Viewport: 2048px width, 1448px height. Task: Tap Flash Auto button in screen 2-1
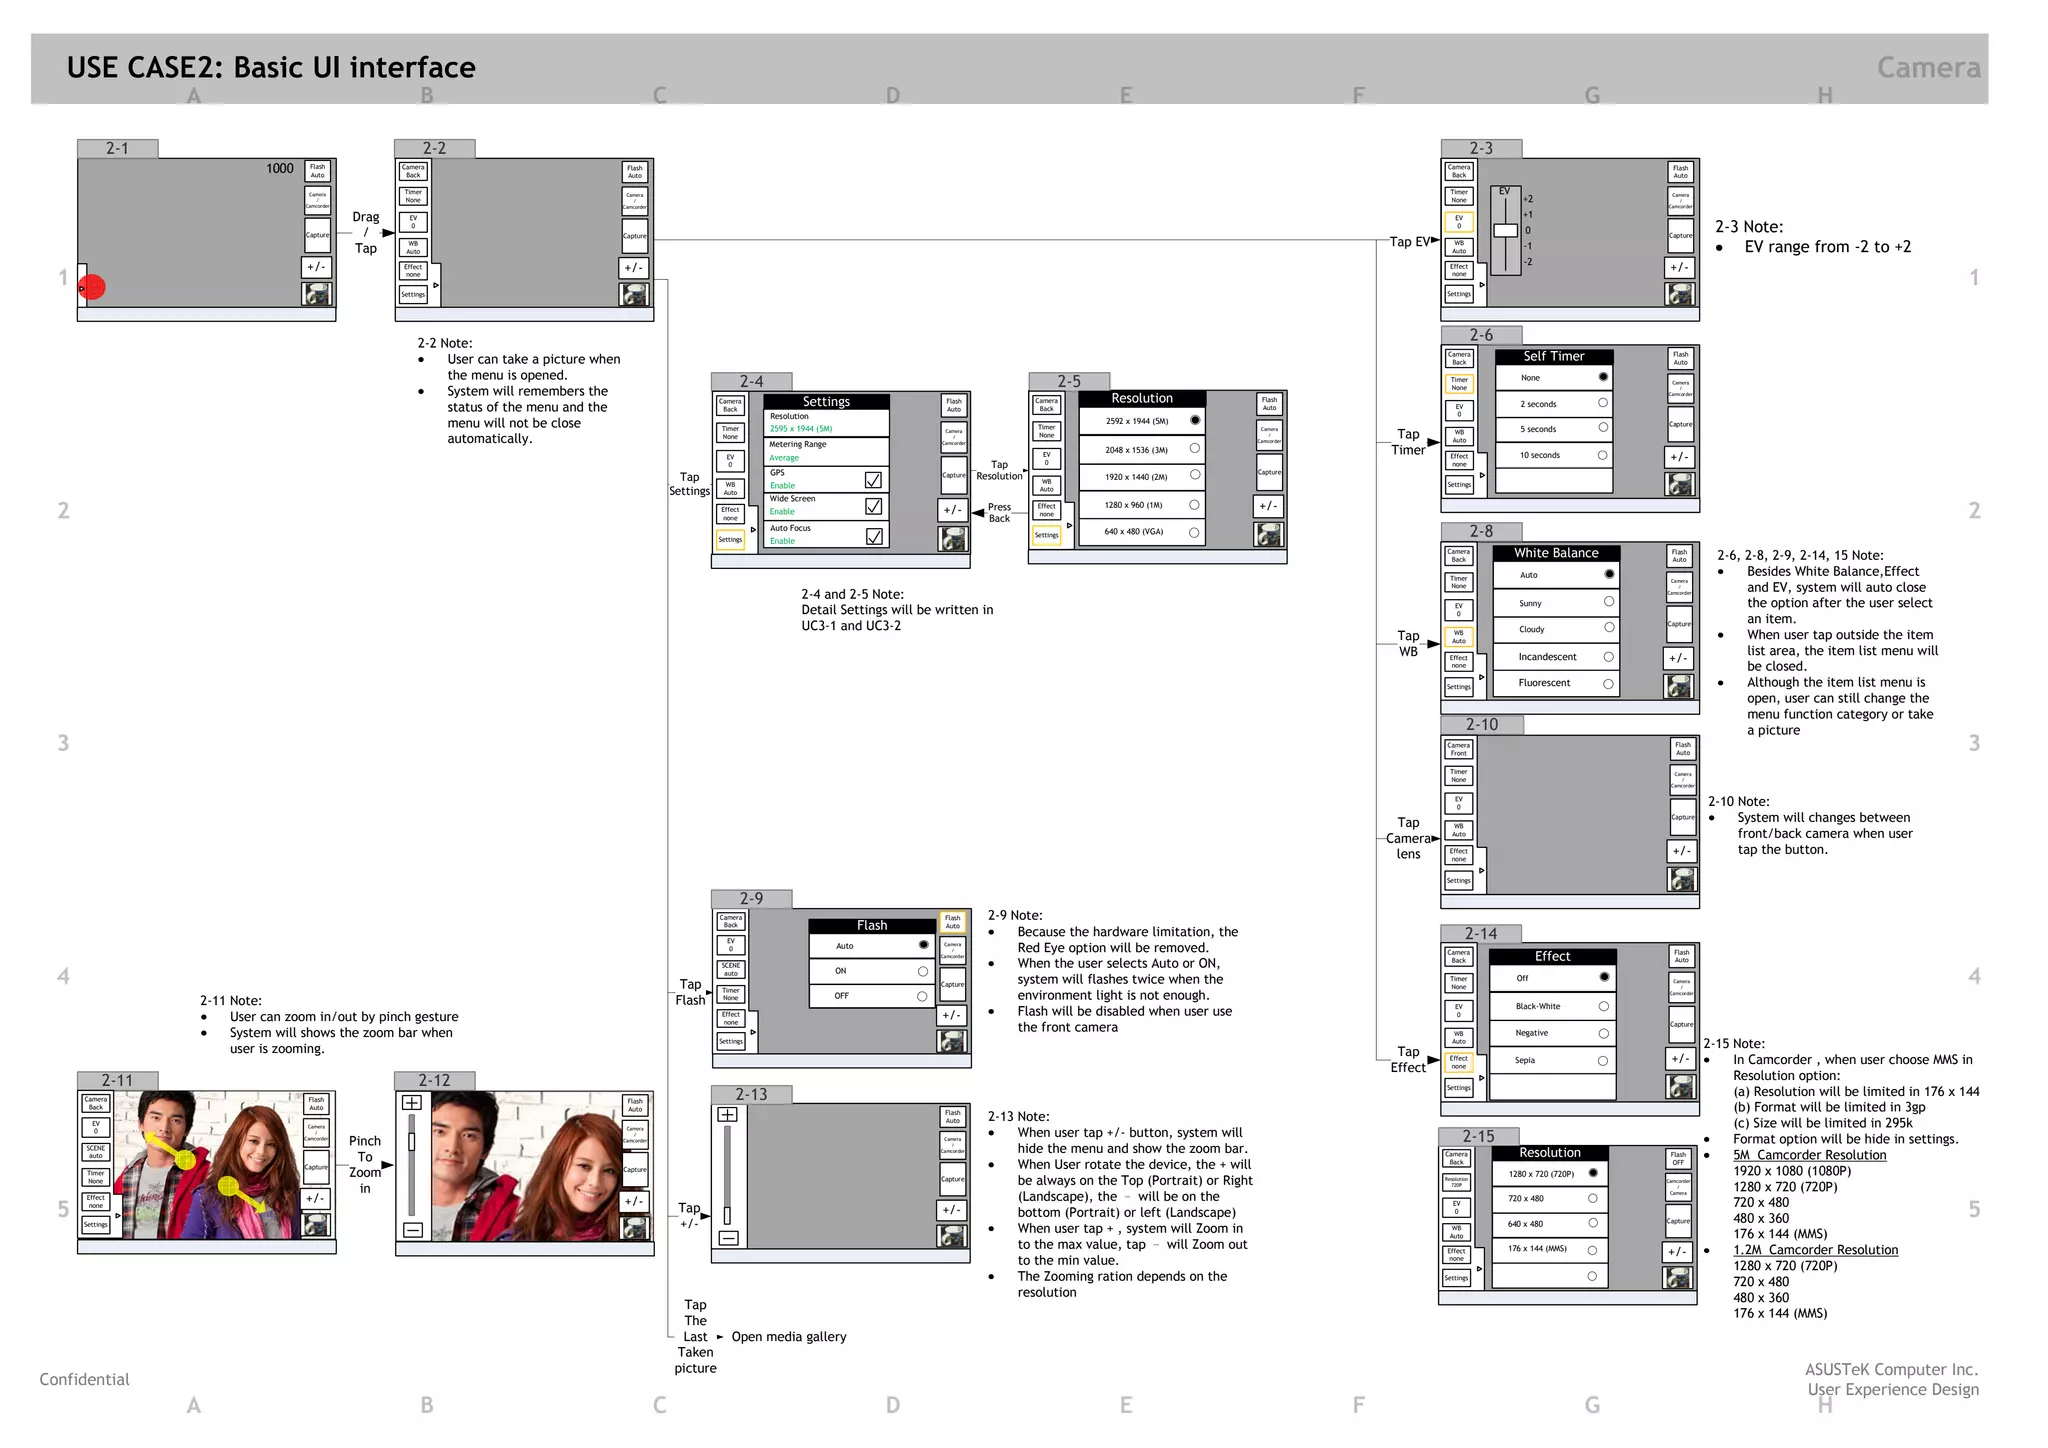click(317, 172)
